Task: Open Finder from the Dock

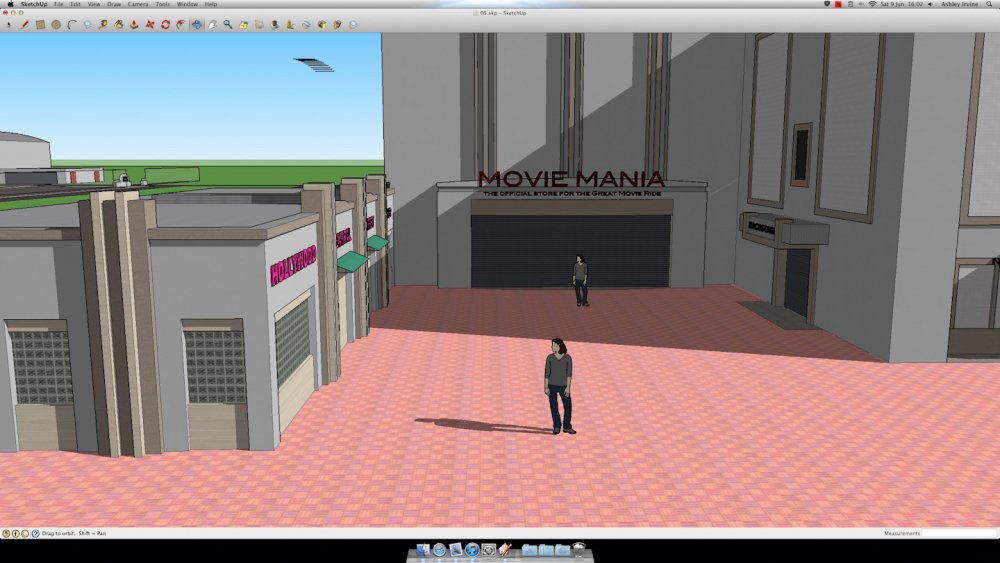Action: 423,550
